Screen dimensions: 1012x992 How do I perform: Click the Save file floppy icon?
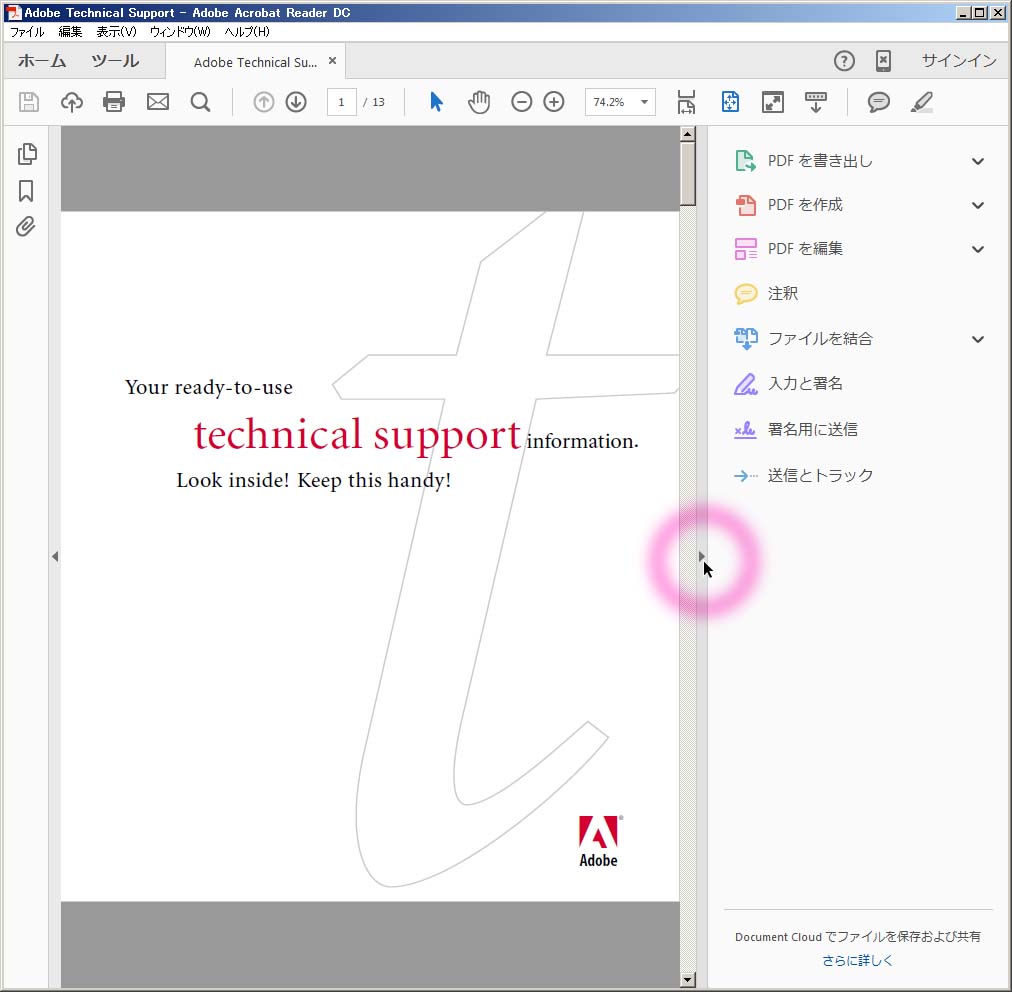(x=28, y=102)
